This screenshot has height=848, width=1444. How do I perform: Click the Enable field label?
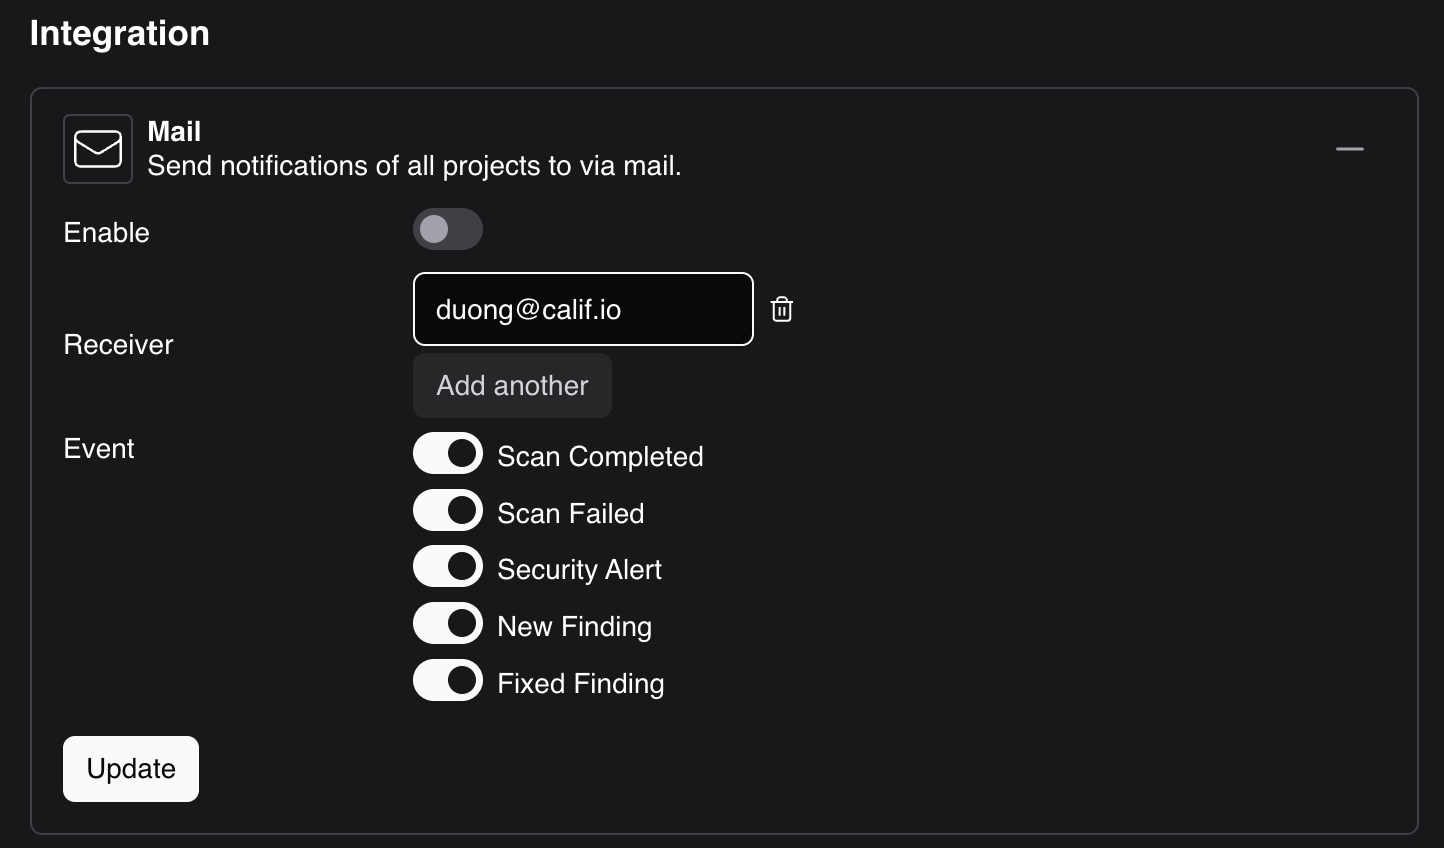(x=106, y=232)
